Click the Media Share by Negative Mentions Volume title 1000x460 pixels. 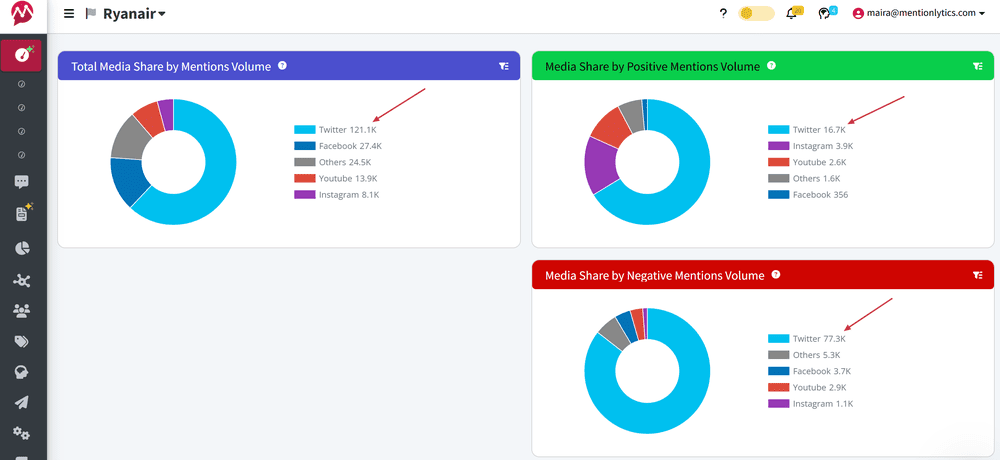point(654,276)
